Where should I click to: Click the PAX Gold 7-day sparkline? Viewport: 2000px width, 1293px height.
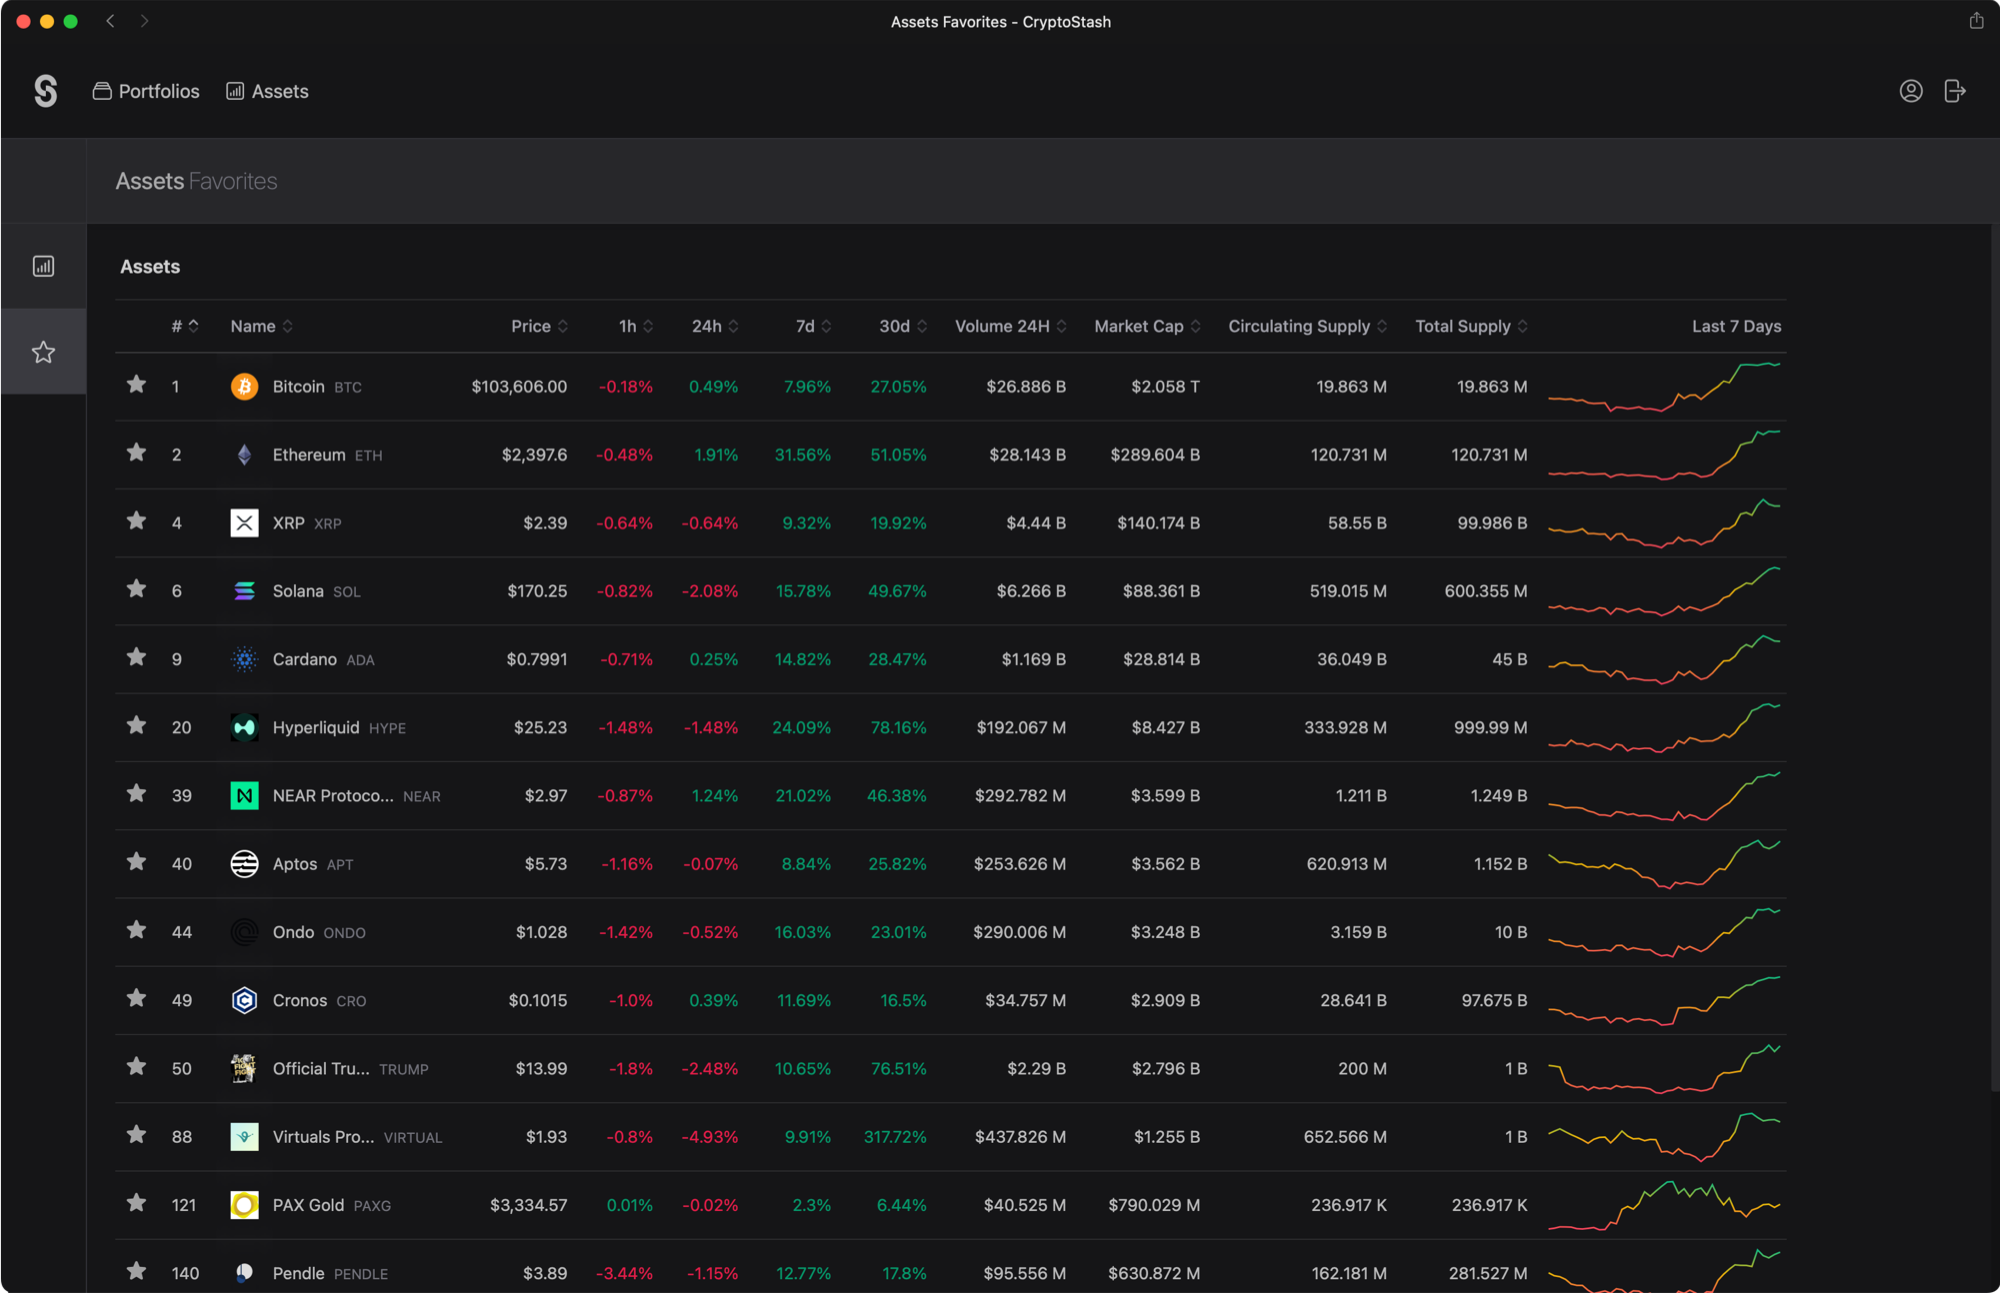coord(1664,1205)
